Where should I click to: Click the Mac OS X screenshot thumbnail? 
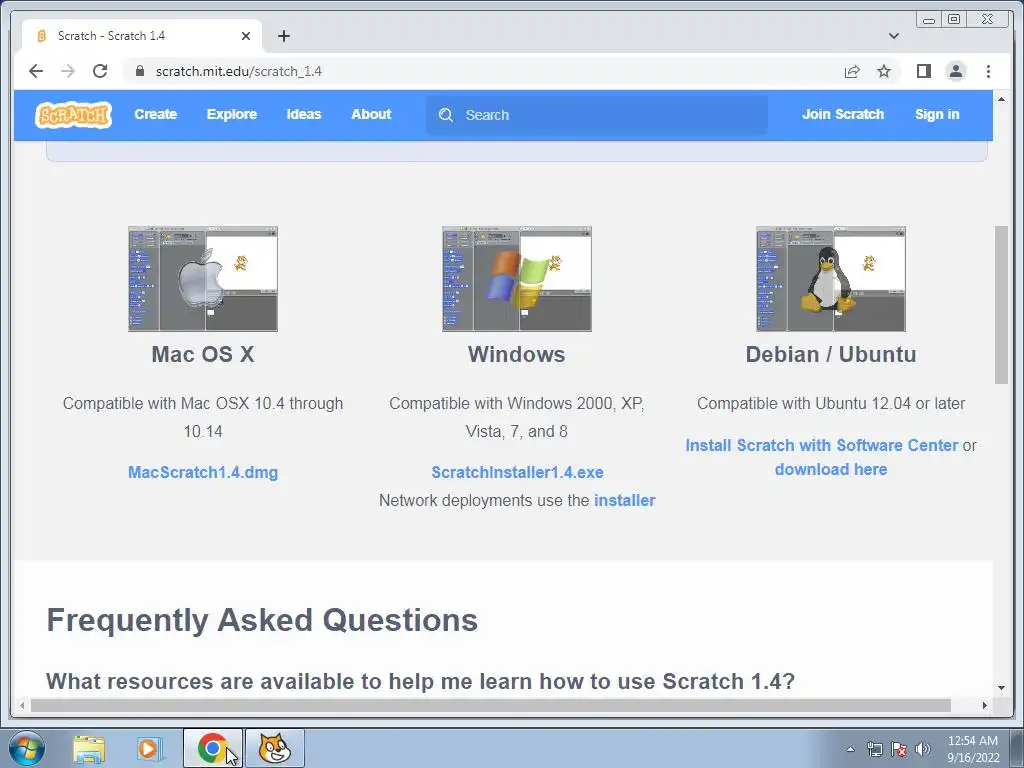[x=203, y=279]
